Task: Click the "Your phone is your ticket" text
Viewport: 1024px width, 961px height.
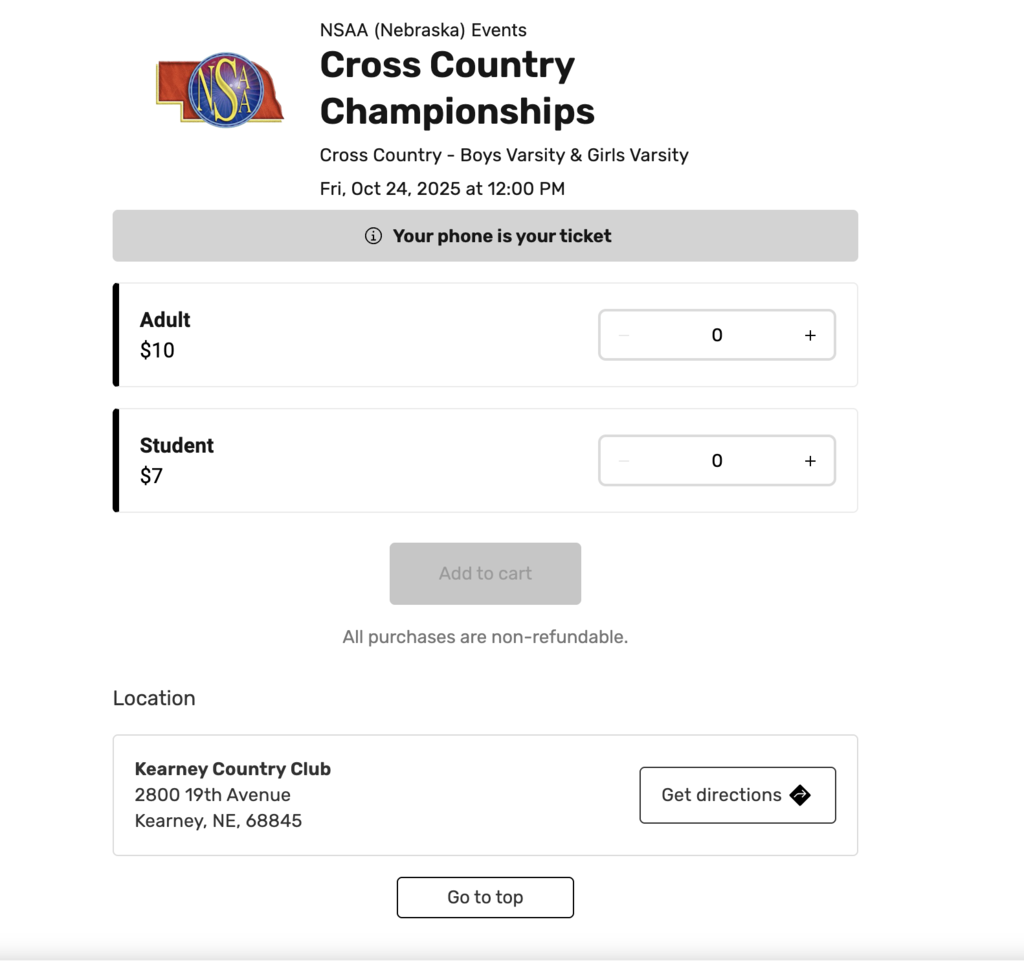Action: (502, 236)
